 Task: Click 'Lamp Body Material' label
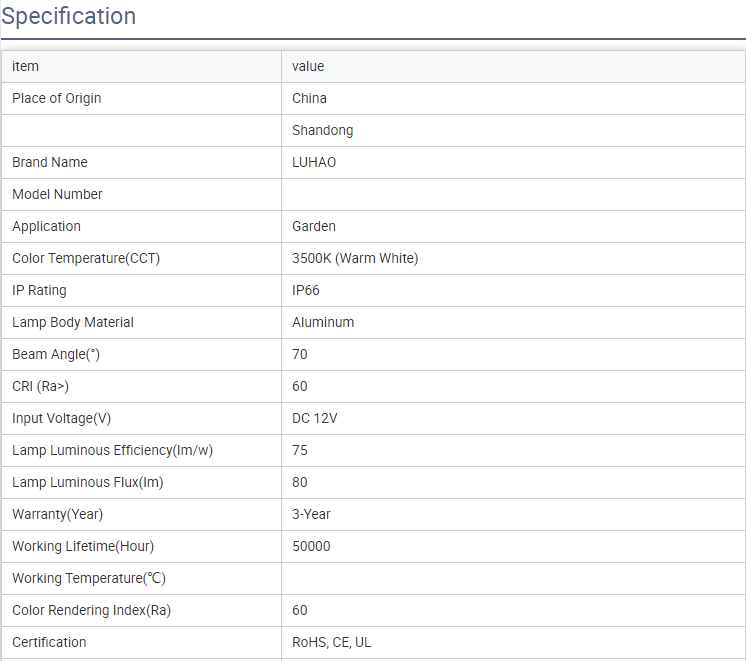point(73,322)
